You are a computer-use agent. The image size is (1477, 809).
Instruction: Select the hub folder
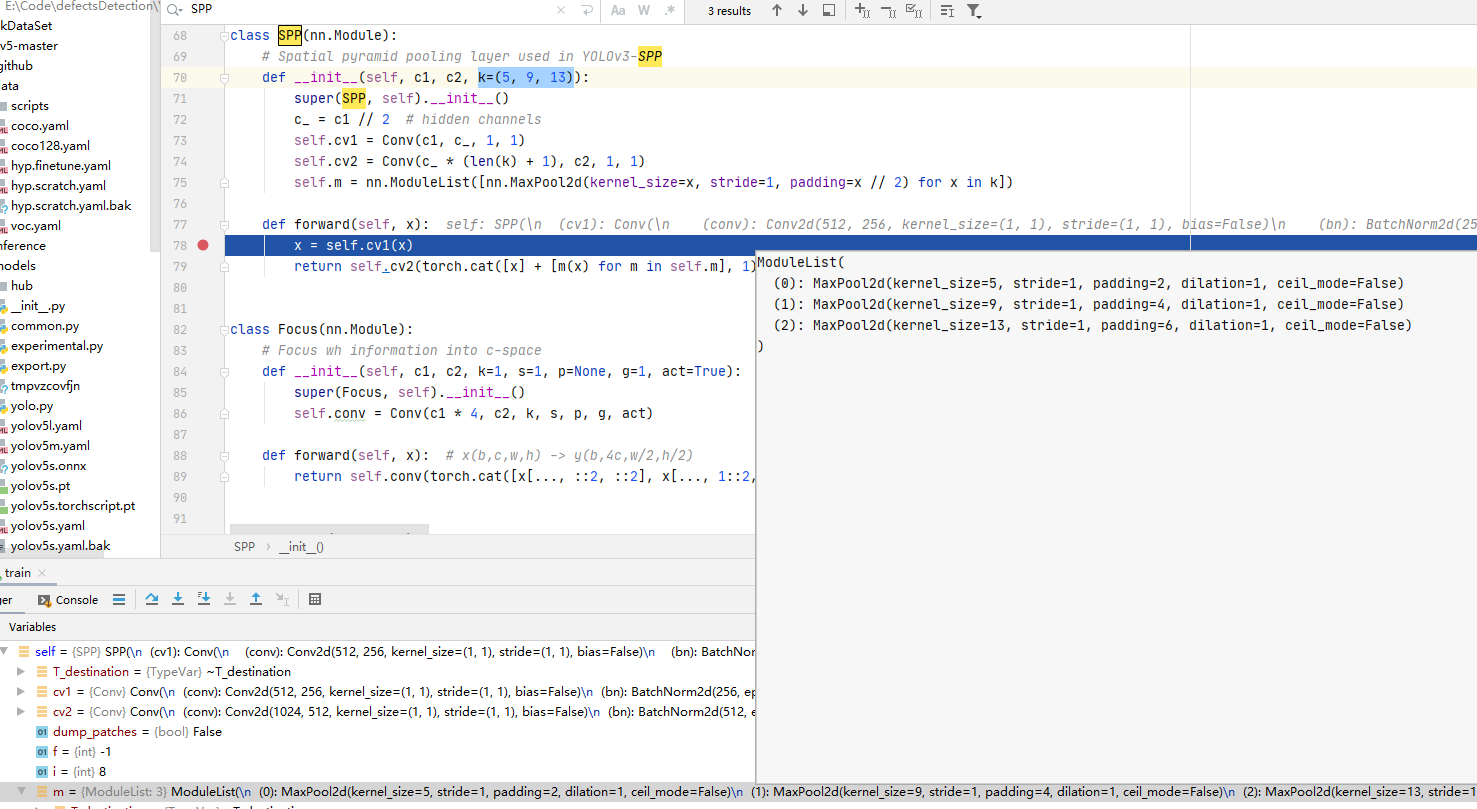22,286
